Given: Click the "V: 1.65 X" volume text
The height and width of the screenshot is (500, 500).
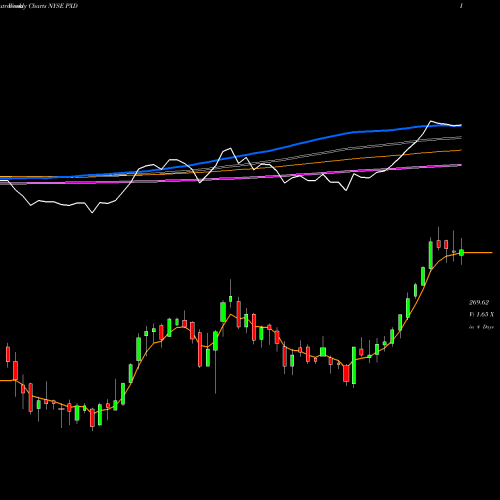Looking at the screenshot, I should pos(481,314).
